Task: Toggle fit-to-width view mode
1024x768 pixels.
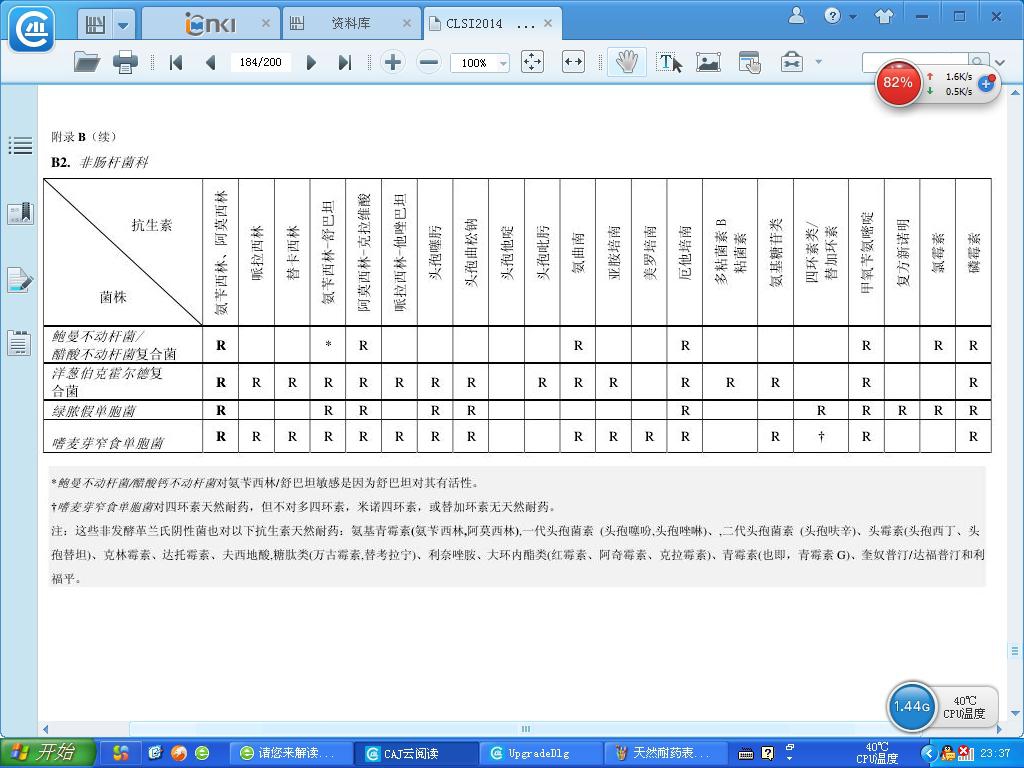Action: click(572, 62)
